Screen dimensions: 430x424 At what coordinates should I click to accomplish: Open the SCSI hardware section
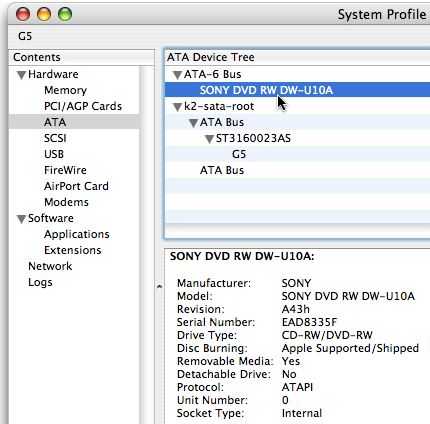click(x=55, y=138)
